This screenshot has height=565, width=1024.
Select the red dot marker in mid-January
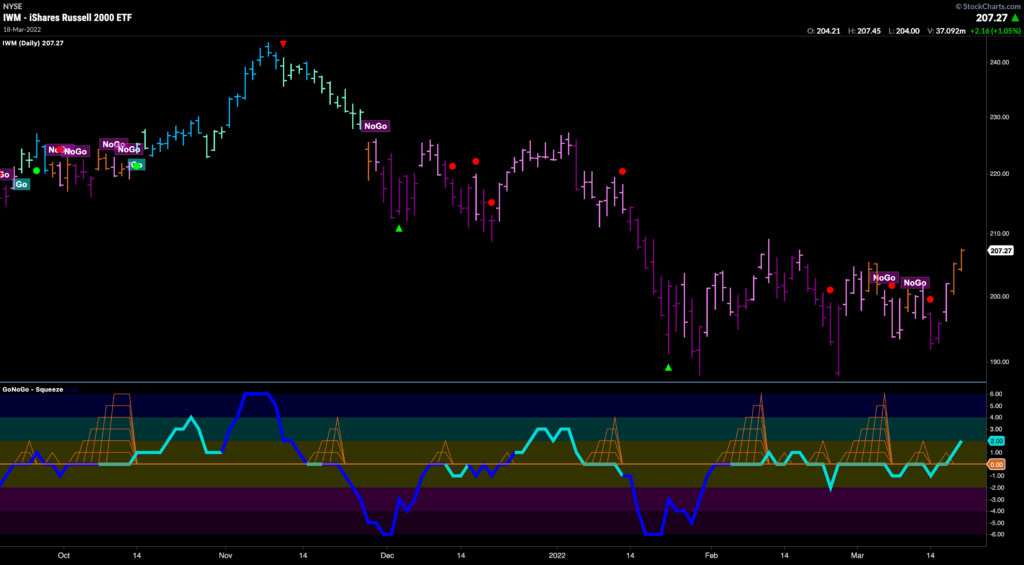coord(623,171)
